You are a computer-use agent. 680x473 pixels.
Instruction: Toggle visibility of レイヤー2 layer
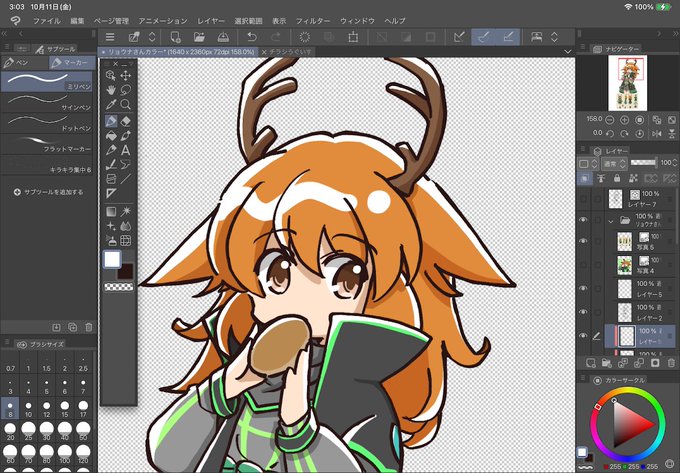click(583, 312)
